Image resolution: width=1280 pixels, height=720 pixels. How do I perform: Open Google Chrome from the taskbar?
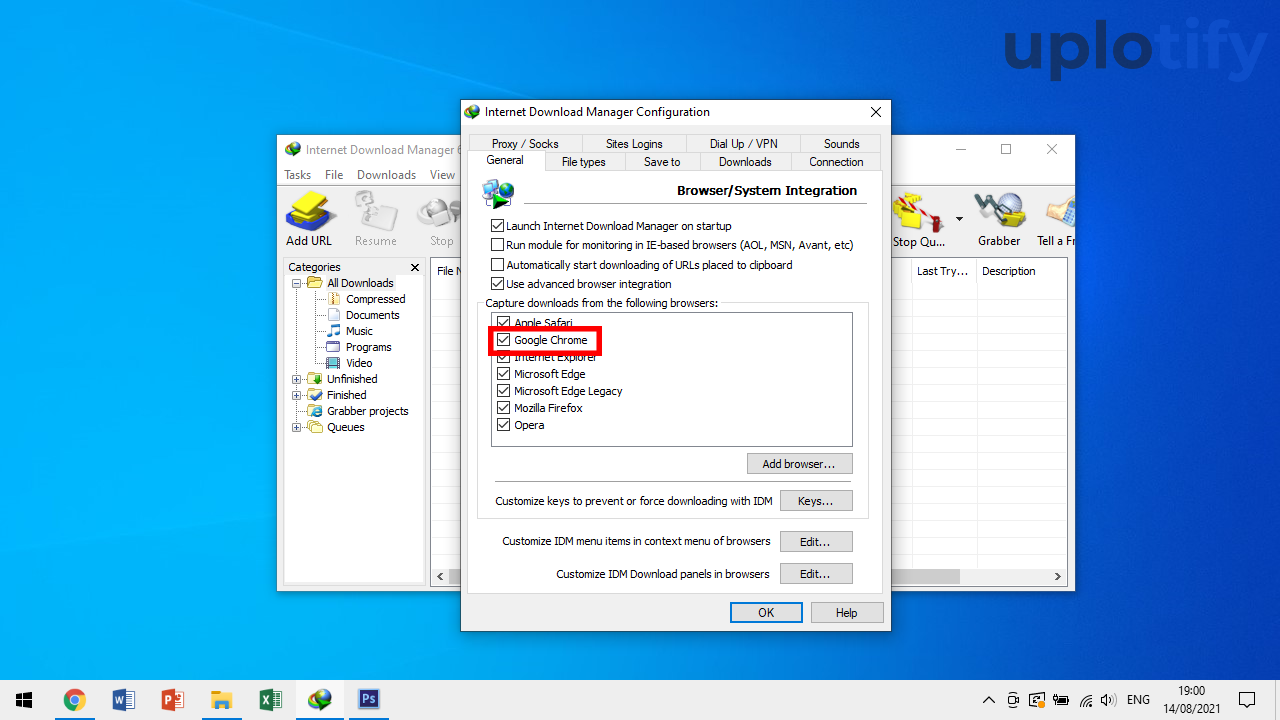[x=74, y=700]
